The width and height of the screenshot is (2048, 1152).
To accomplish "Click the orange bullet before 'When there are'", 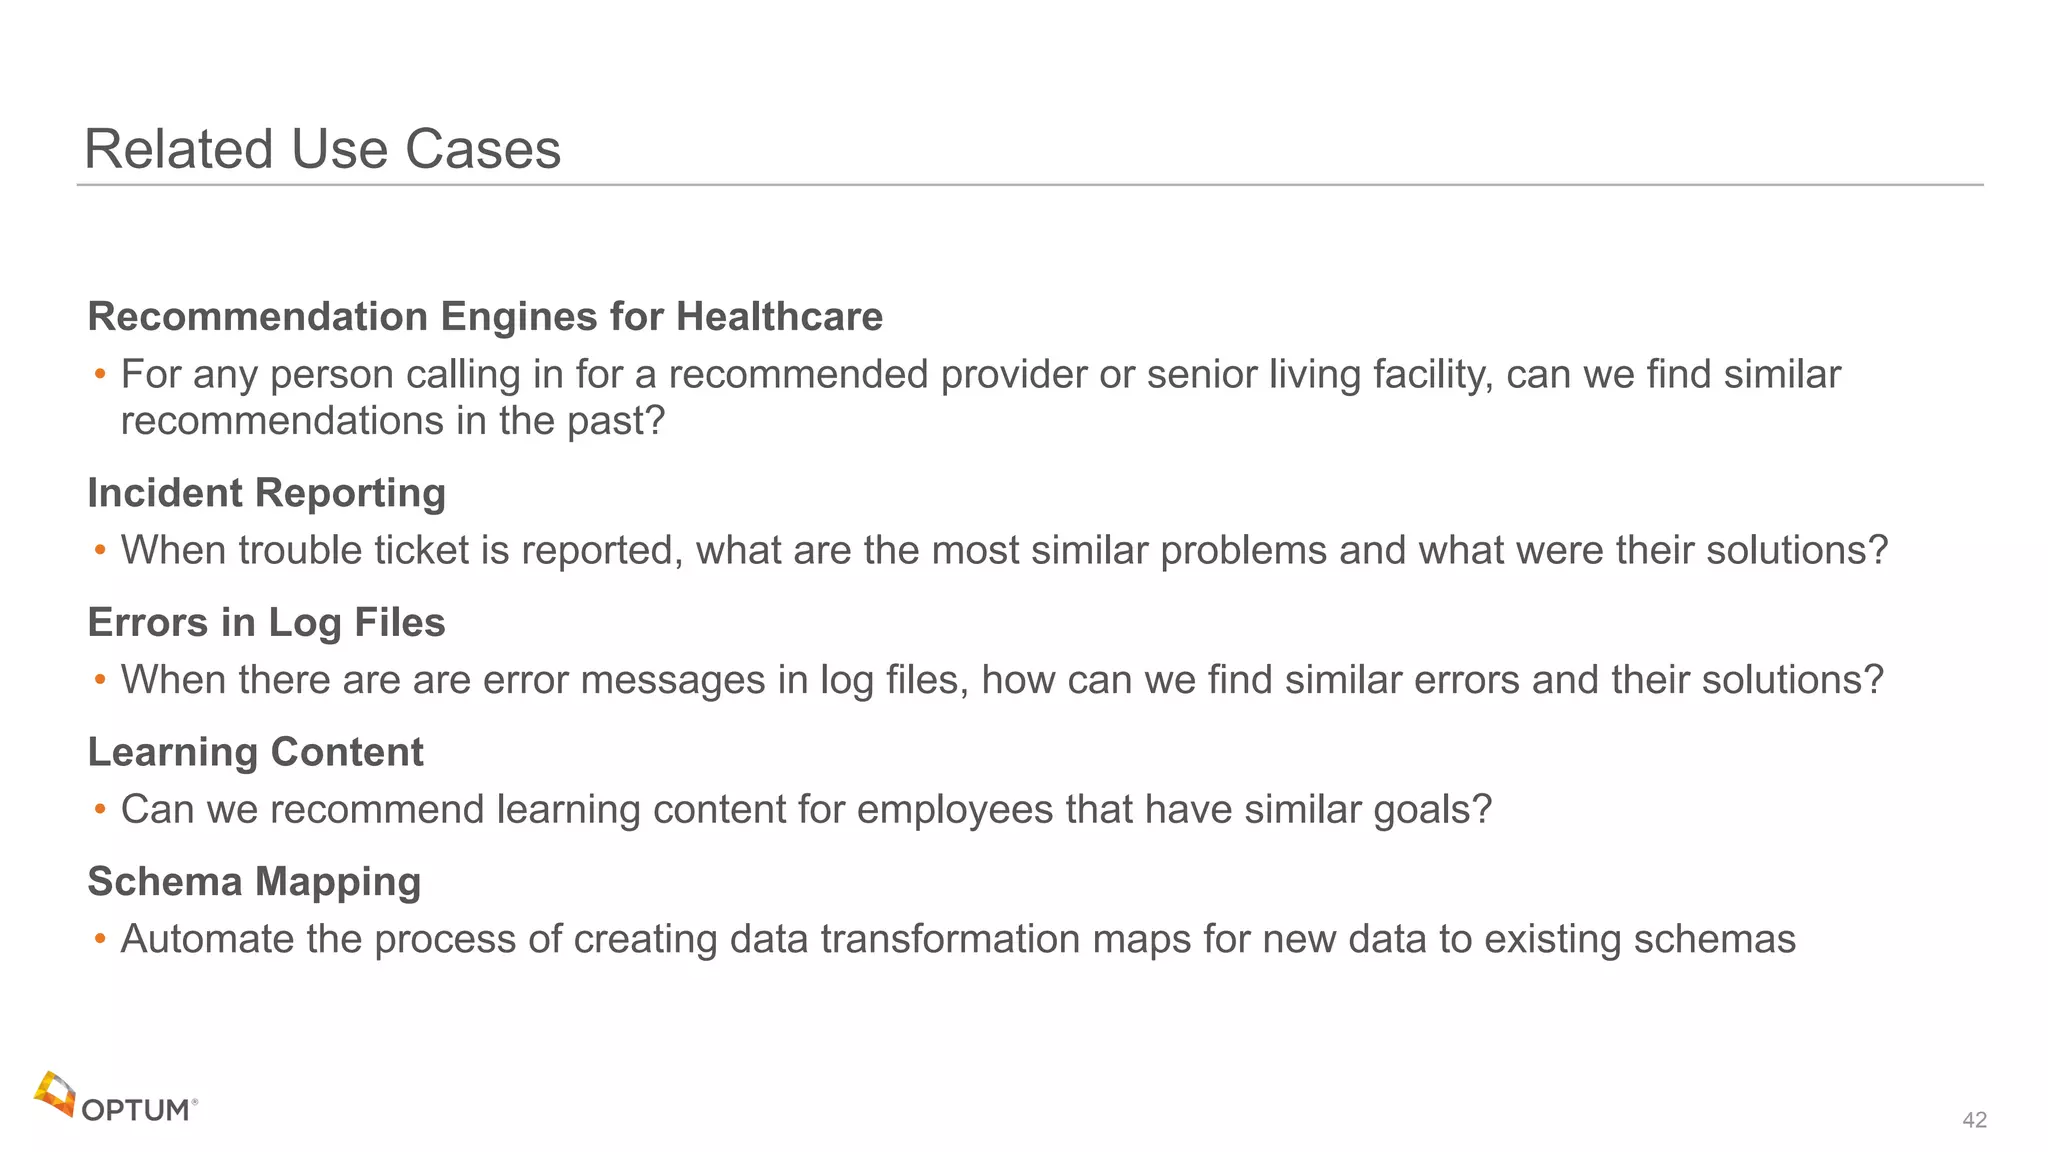I will click(x=100, y=680).
